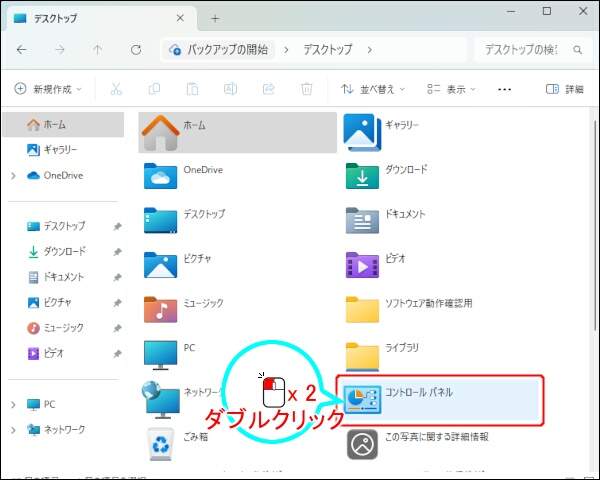Open the 表示 view dropdown
The width and height of the screenshot is (600, 480).
453,89
